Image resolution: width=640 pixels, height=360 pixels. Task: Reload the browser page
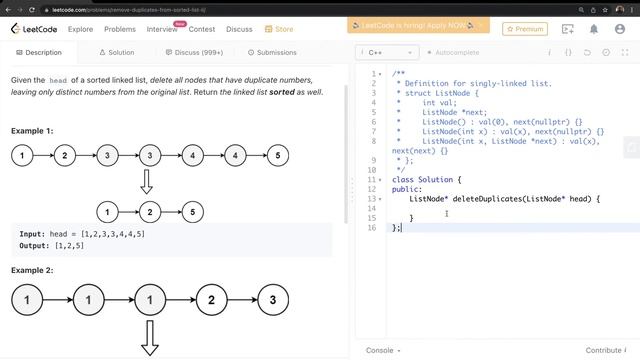32,9
